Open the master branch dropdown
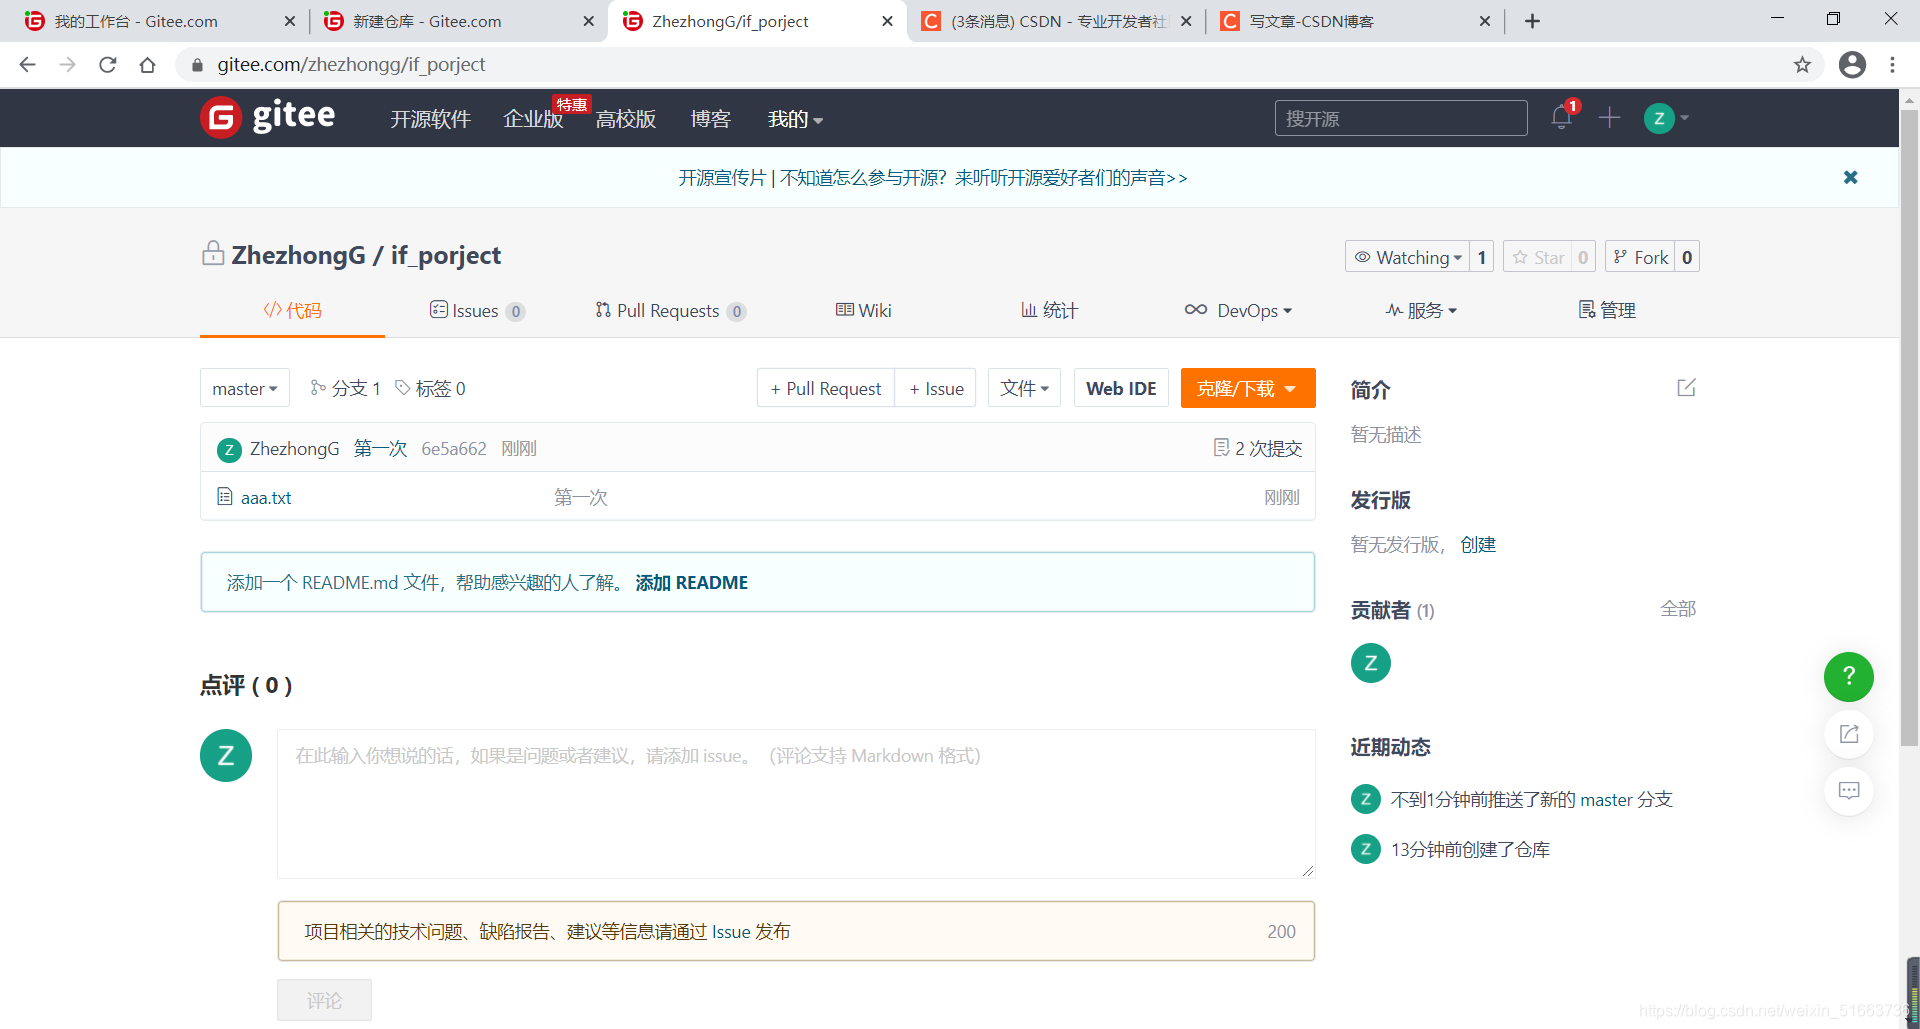 pyautogui.click(x=245, y=388)
